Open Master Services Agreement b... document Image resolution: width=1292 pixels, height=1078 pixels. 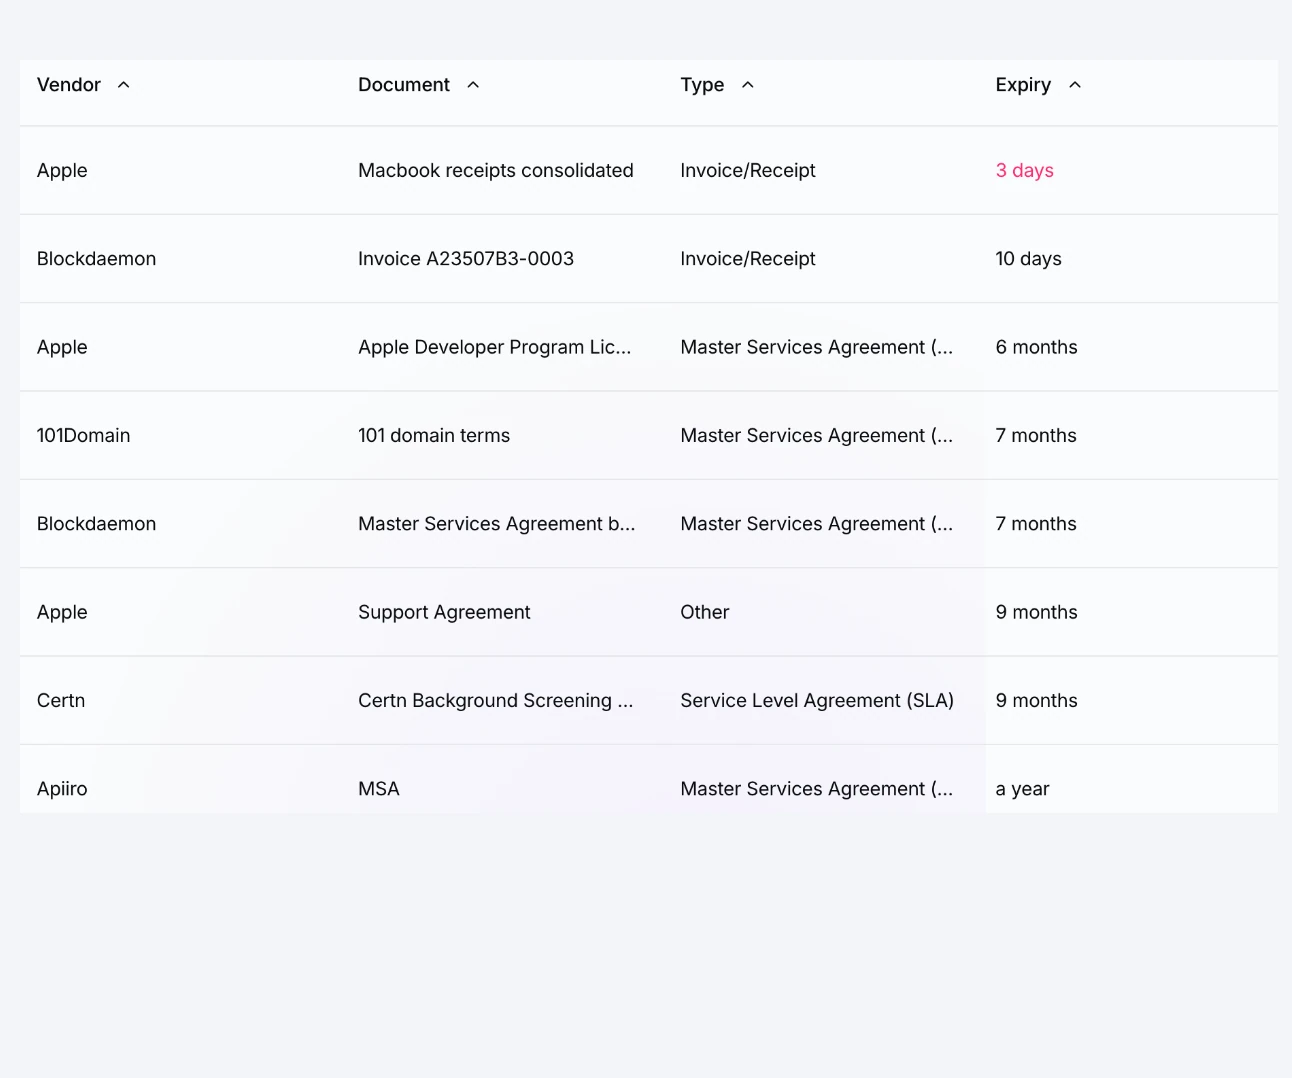pyautogui.click(x=497, y=524)
